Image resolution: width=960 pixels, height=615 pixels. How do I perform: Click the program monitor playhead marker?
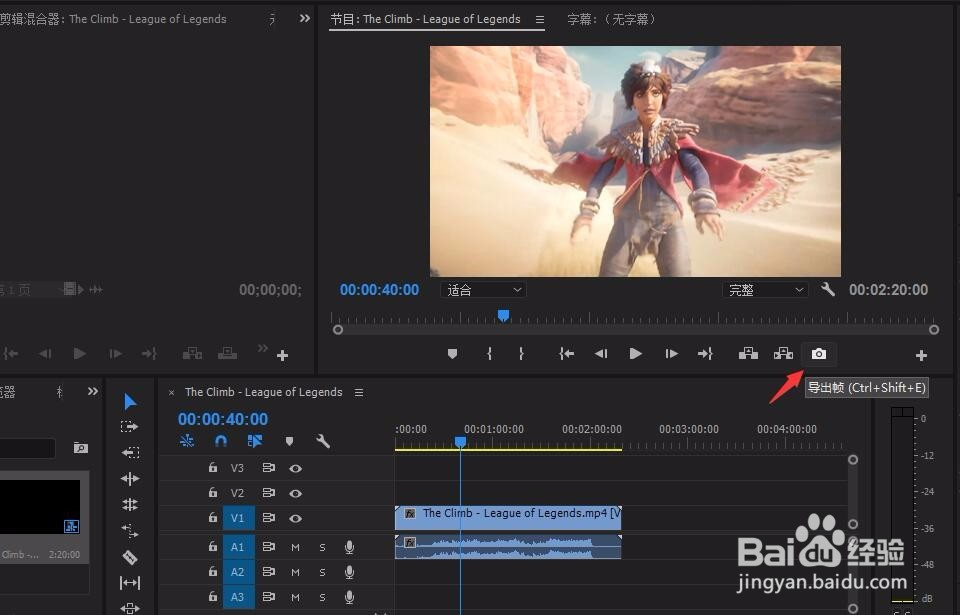coord(503,315)
